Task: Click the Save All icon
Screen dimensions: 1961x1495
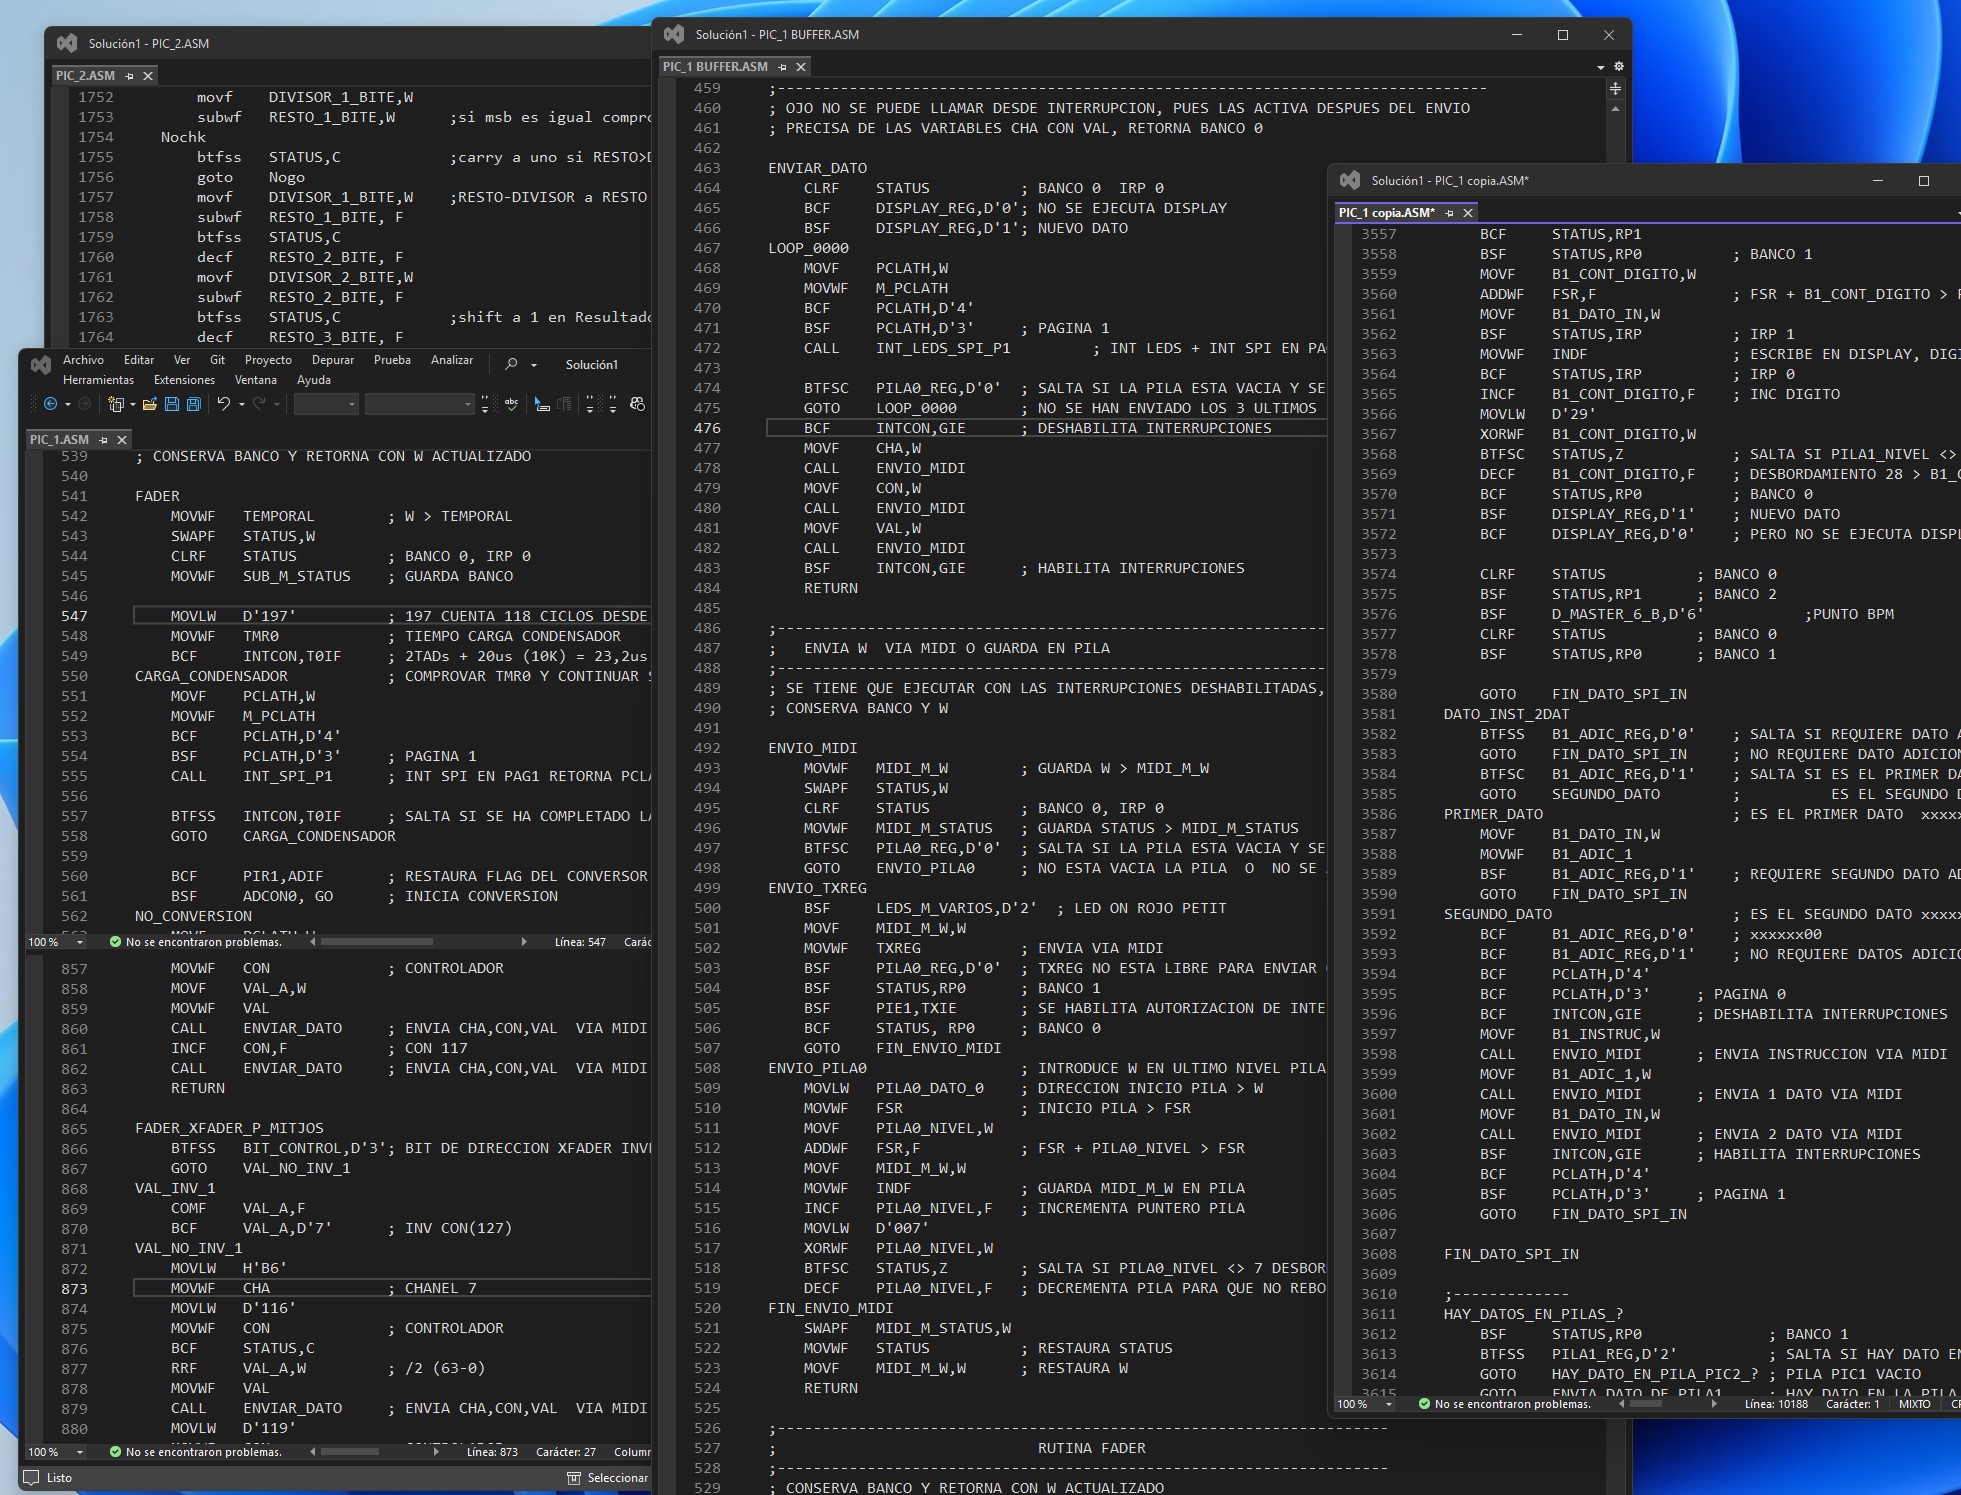Action: coord(194,404)
